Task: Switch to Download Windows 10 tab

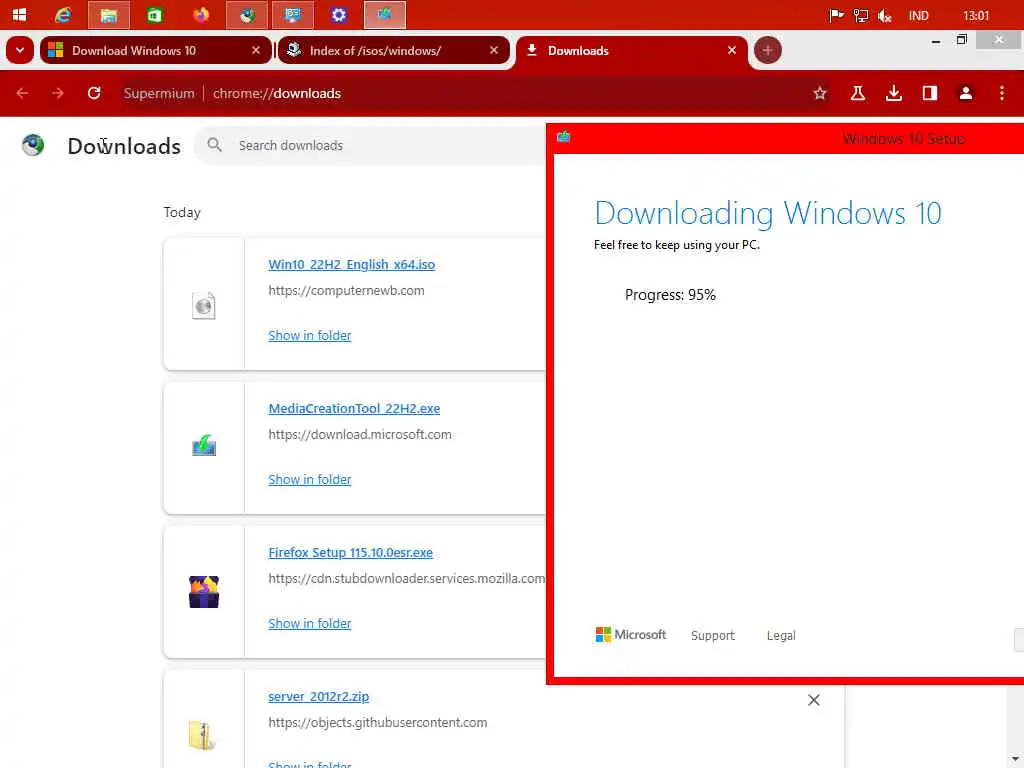Action: tap(155, 50)
